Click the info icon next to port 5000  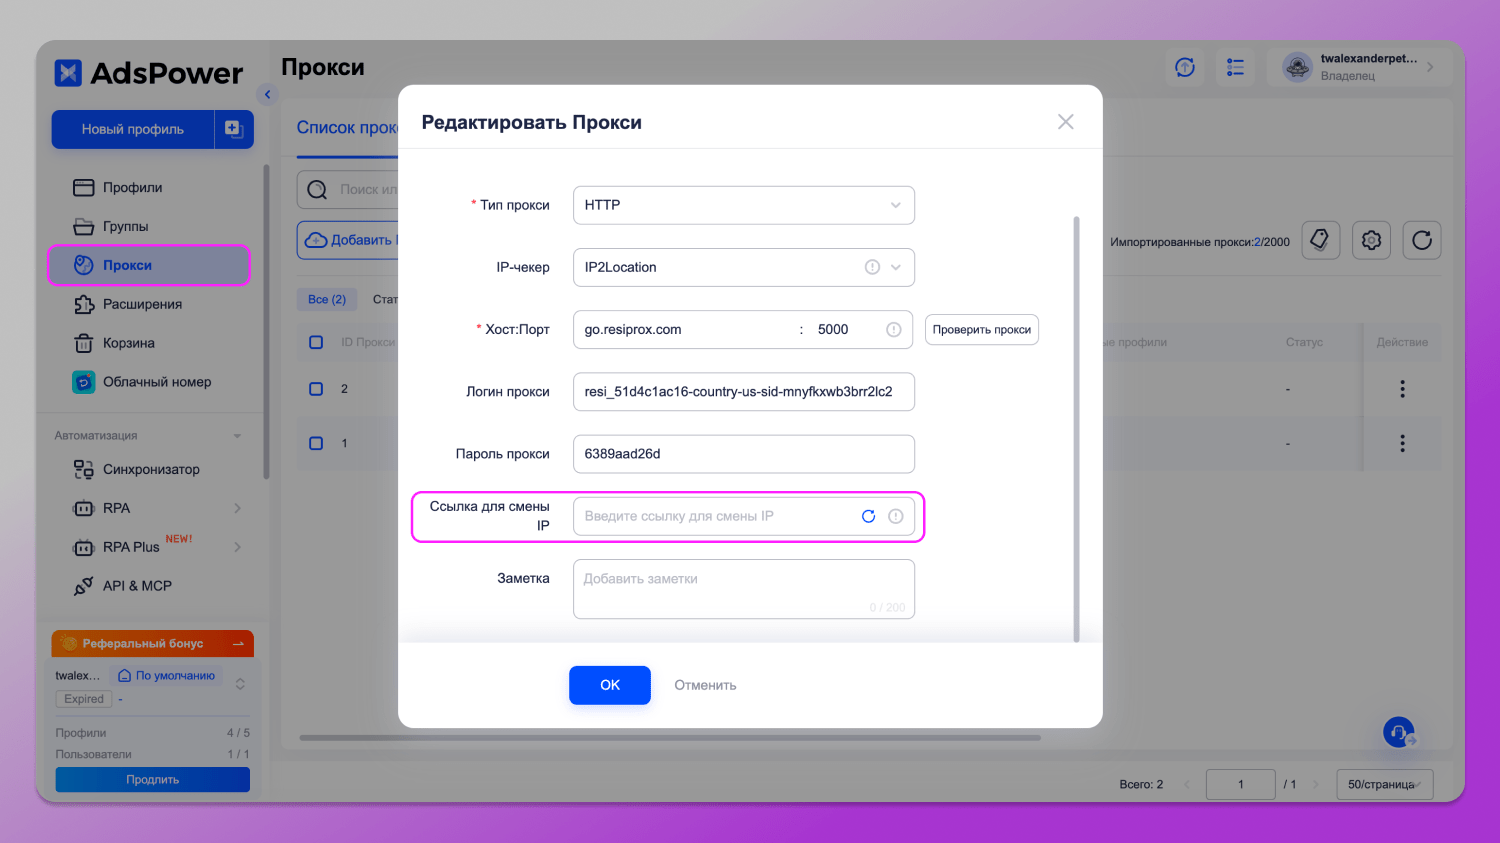894,330
